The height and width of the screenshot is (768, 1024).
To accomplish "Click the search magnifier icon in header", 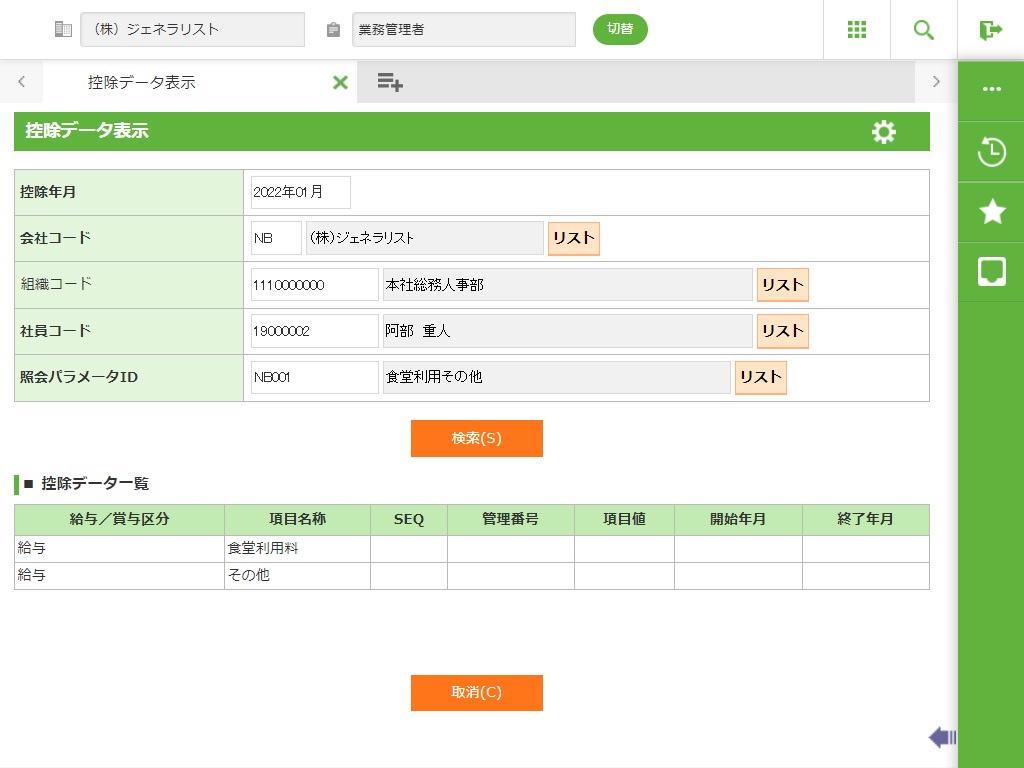I will tap(924, 30).
